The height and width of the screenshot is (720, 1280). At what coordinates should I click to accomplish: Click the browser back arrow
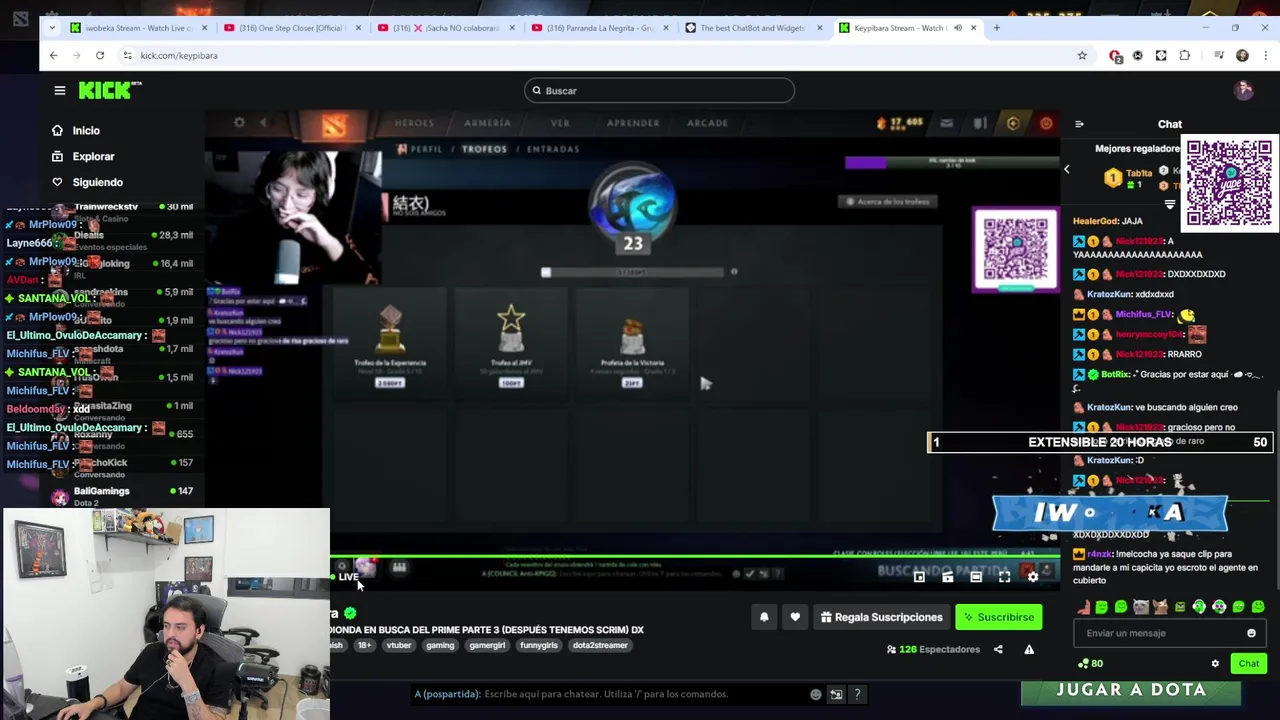click(x=54, y=55)
